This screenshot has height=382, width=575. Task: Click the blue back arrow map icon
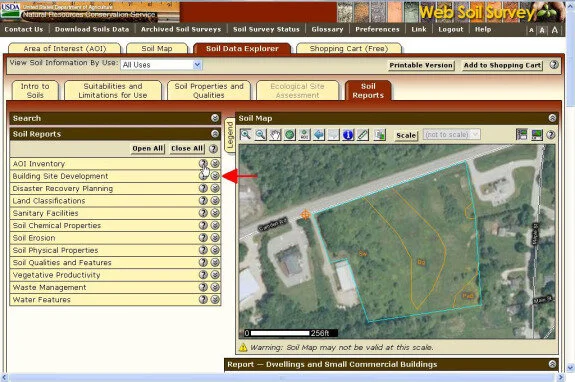click(319, 135)
